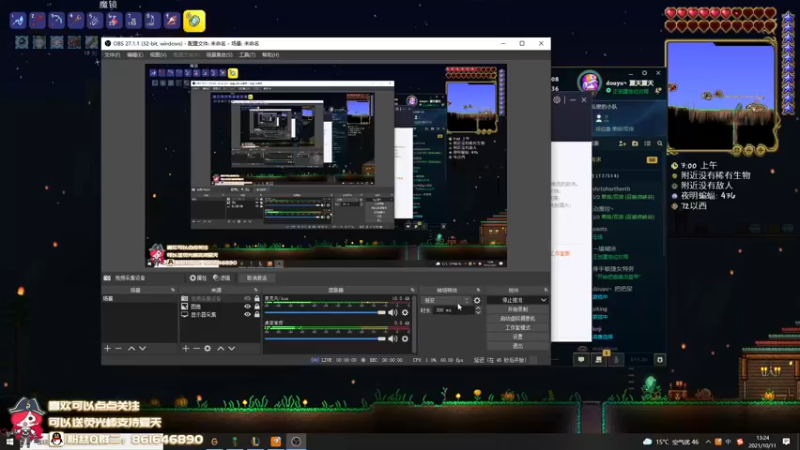Screen dimensions: 800x450
Task: Click the transition duration 300 ms field
Action: coord(452,310)
